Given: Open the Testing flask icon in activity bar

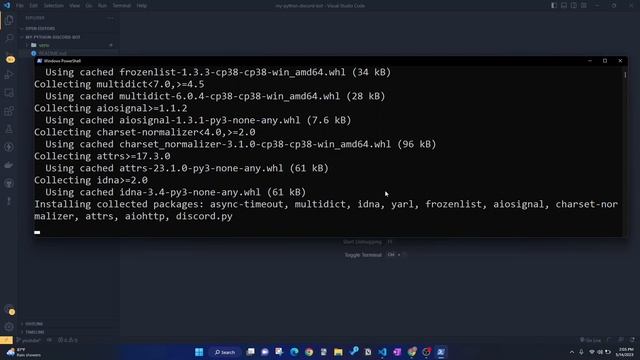Looking at the screenshot, I should coord(9,129).
